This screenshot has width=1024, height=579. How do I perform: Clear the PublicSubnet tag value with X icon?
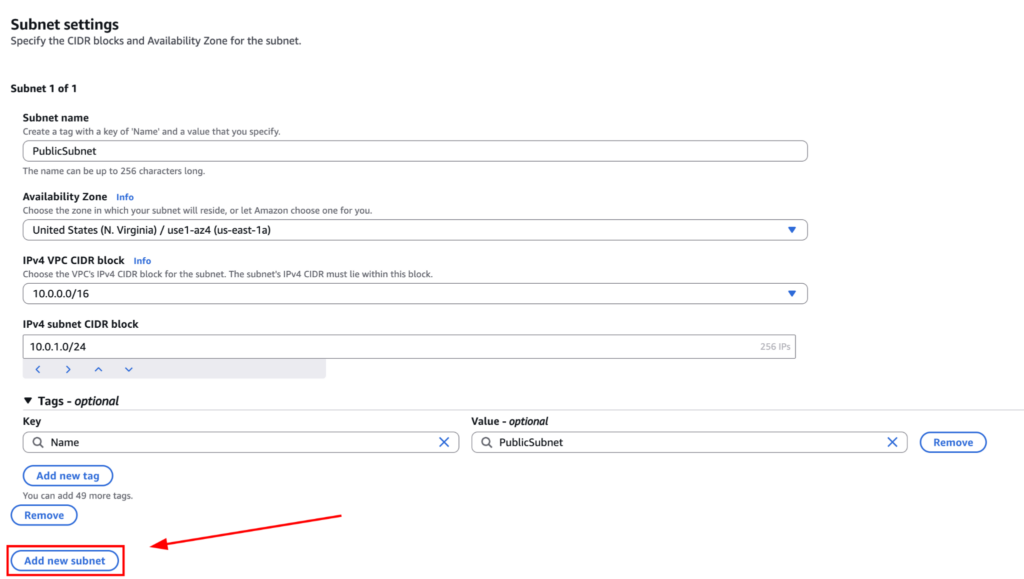pos(892,442)
